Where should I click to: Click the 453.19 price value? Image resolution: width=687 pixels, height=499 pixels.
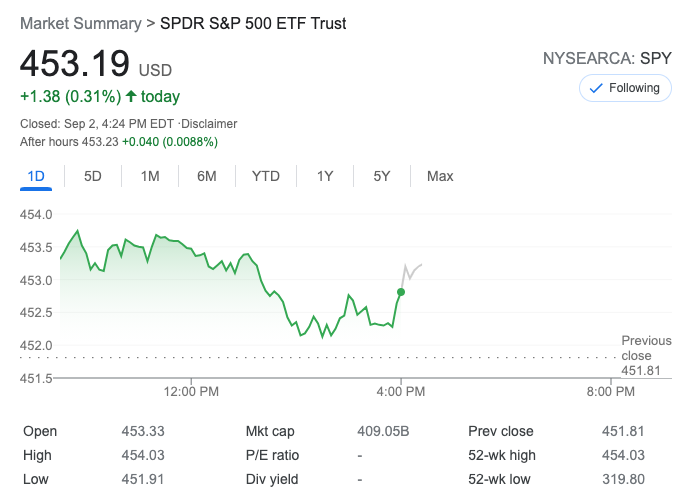[x=75, y=64]
